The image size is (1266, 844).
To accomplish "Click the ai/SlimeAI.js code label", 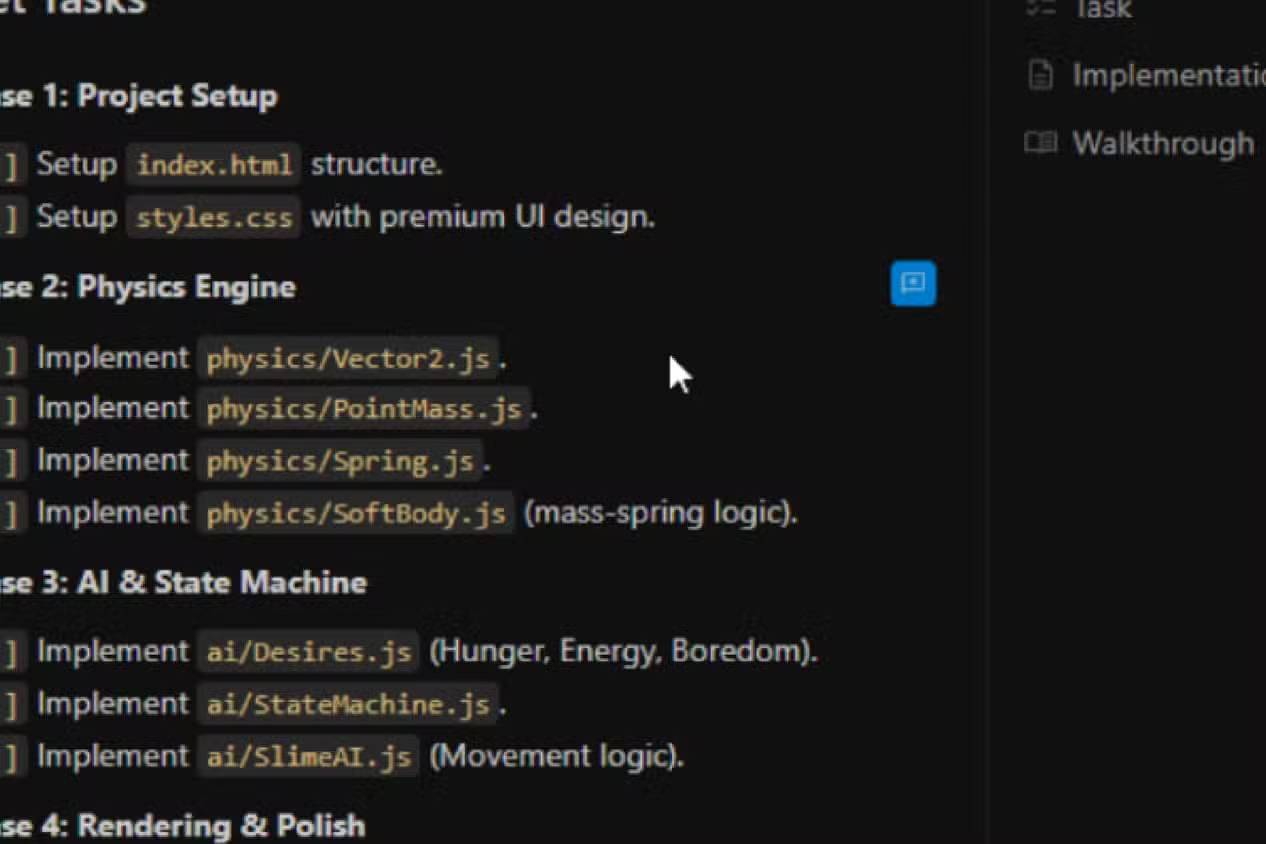I will click(x=309, y=757).
